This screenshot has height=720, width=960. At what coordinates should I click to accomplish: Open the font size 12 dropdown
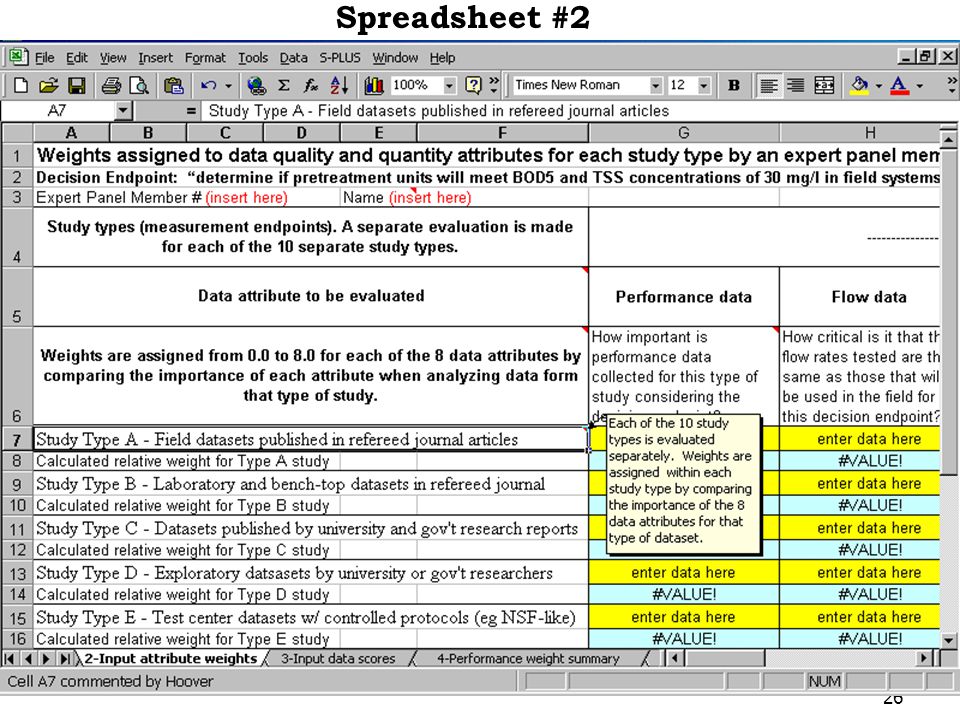704,85
